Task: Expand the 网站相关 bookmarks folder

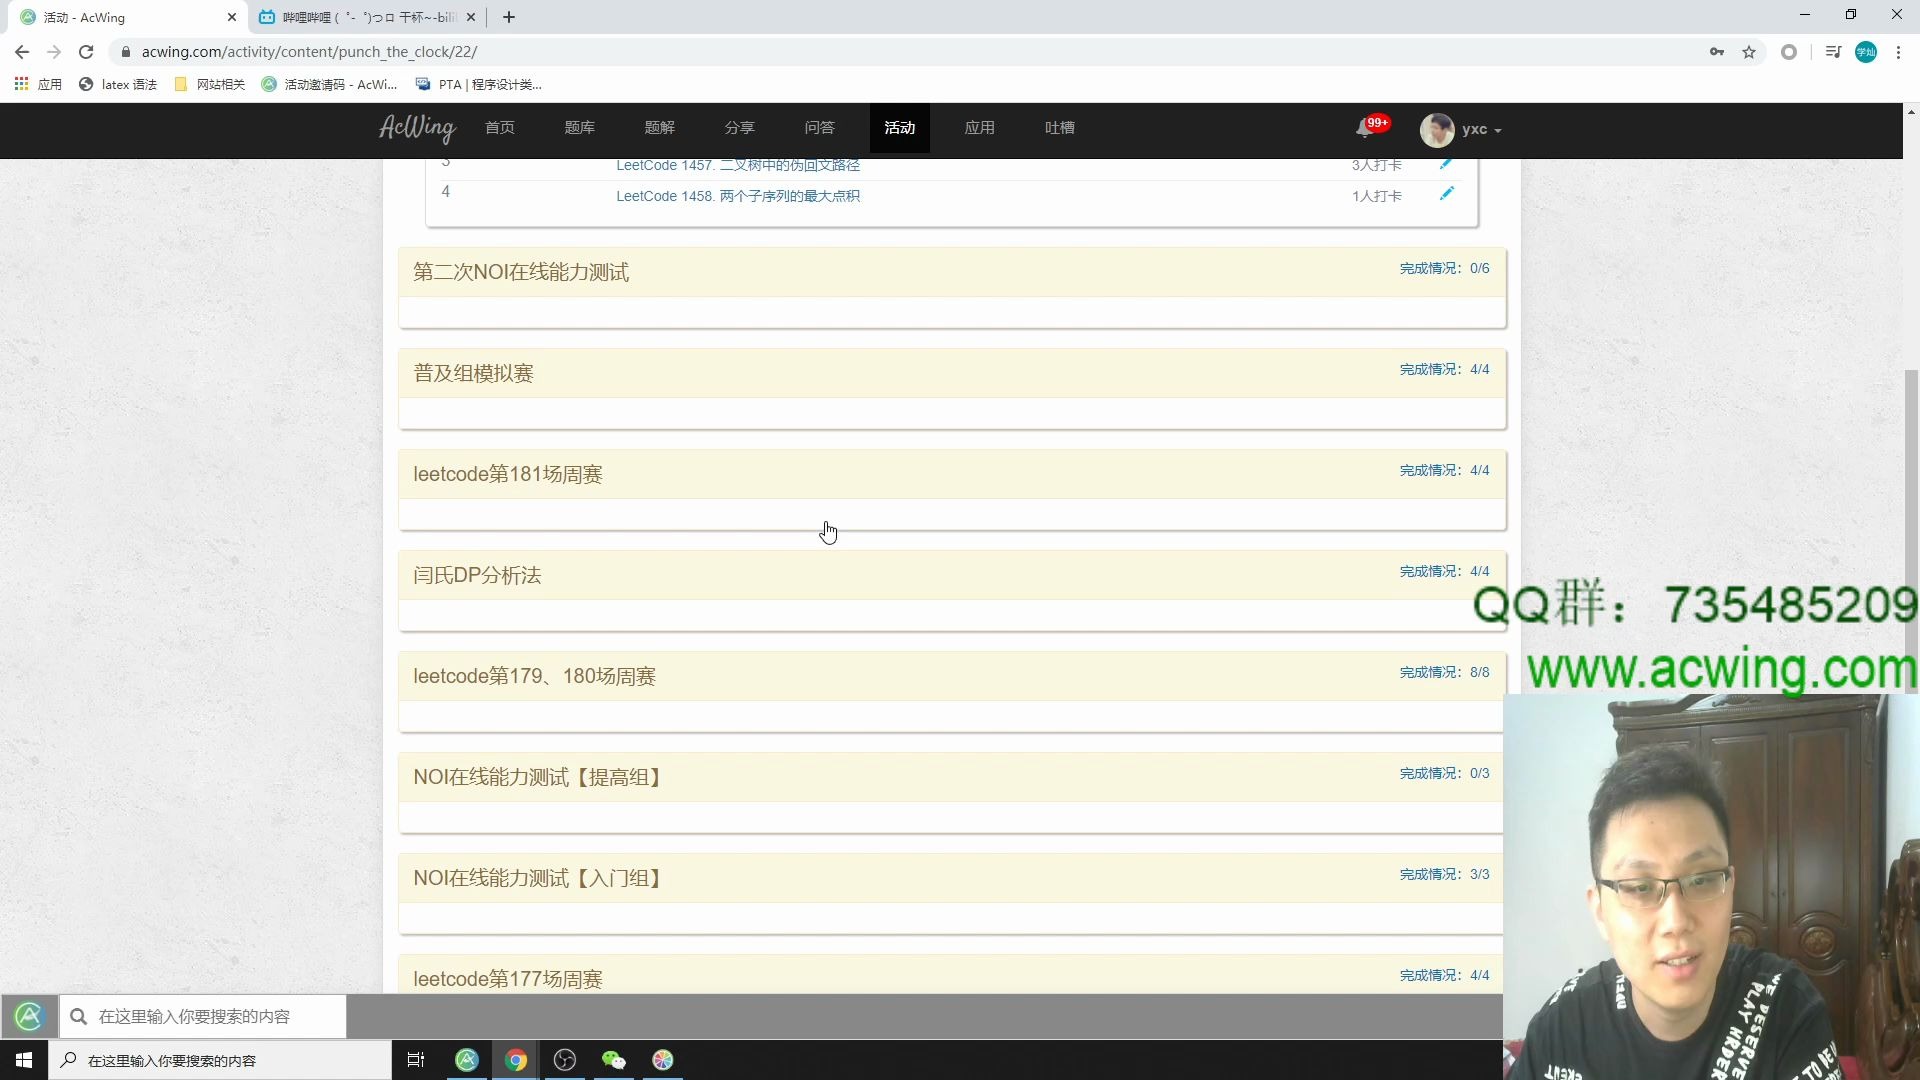Action: coord(210,84)
